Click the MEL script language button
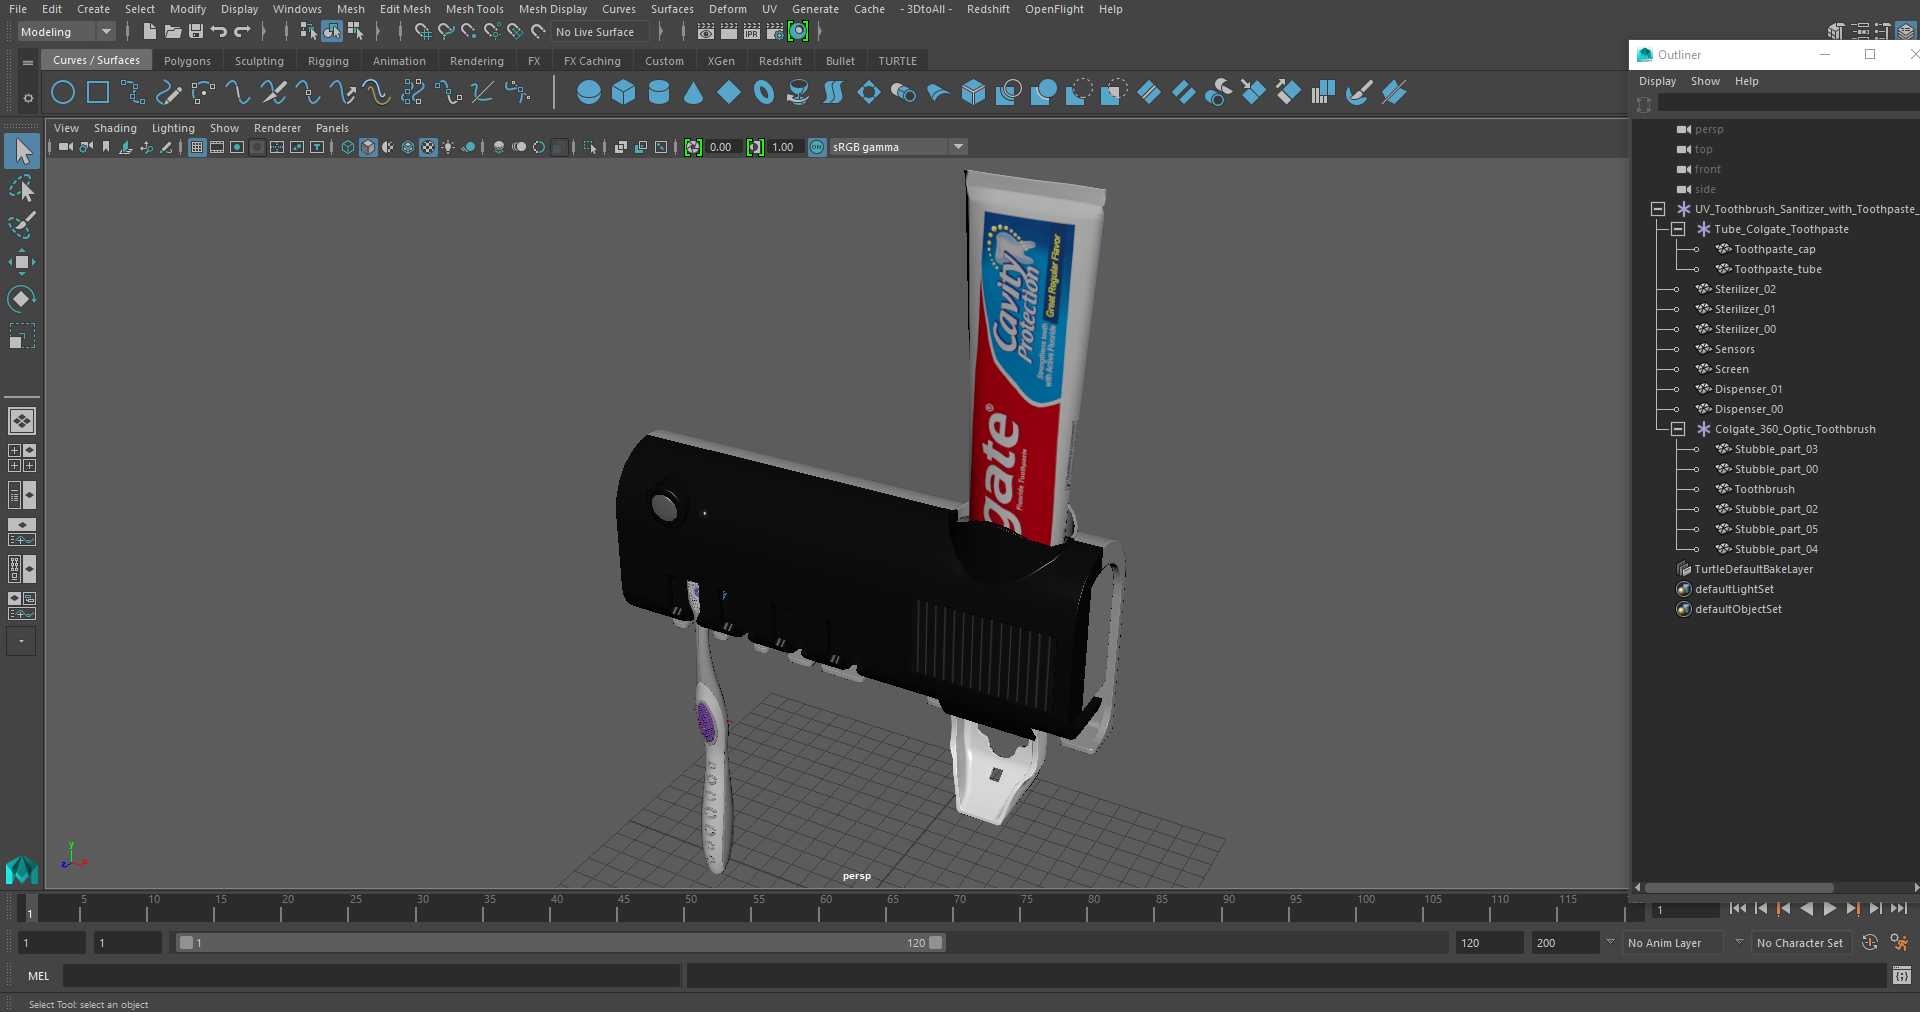1920x1012 pixels. [x=38, y=976]
